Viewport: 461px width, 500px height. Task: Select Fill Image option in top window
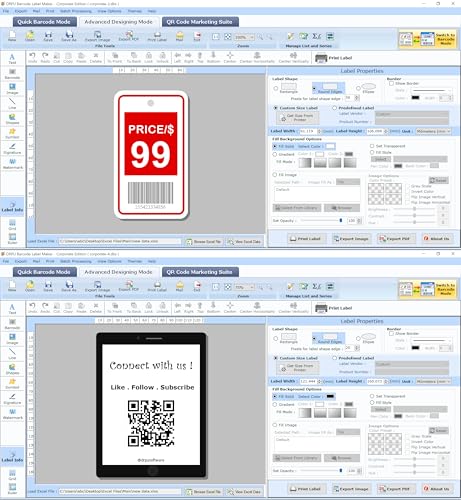pyautogui.click(x=275, y=175)
